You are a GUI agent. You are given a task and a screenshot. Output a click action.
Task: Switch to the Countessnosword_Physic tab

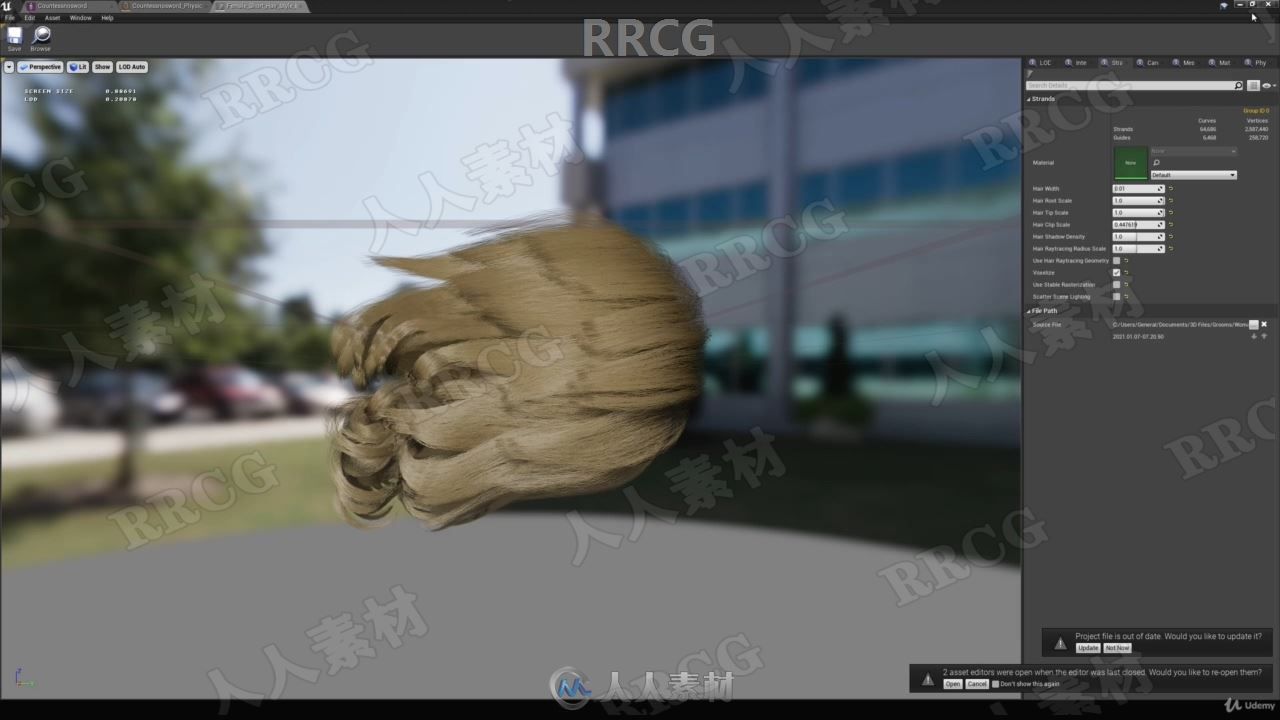165,6
